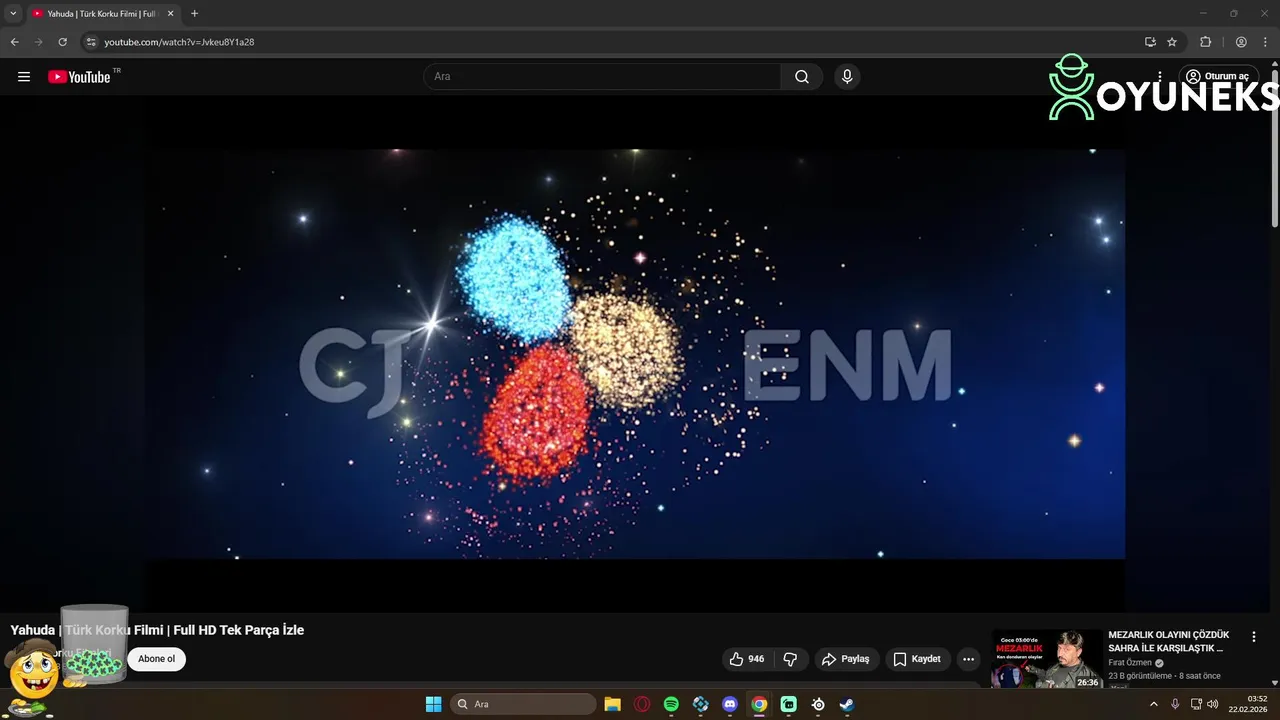The width and height of the screenshot is (1280, 720).
Task: Open the Chrome extensions puzzle icon
Action: pyautogui.click(x=1205, y=42)
